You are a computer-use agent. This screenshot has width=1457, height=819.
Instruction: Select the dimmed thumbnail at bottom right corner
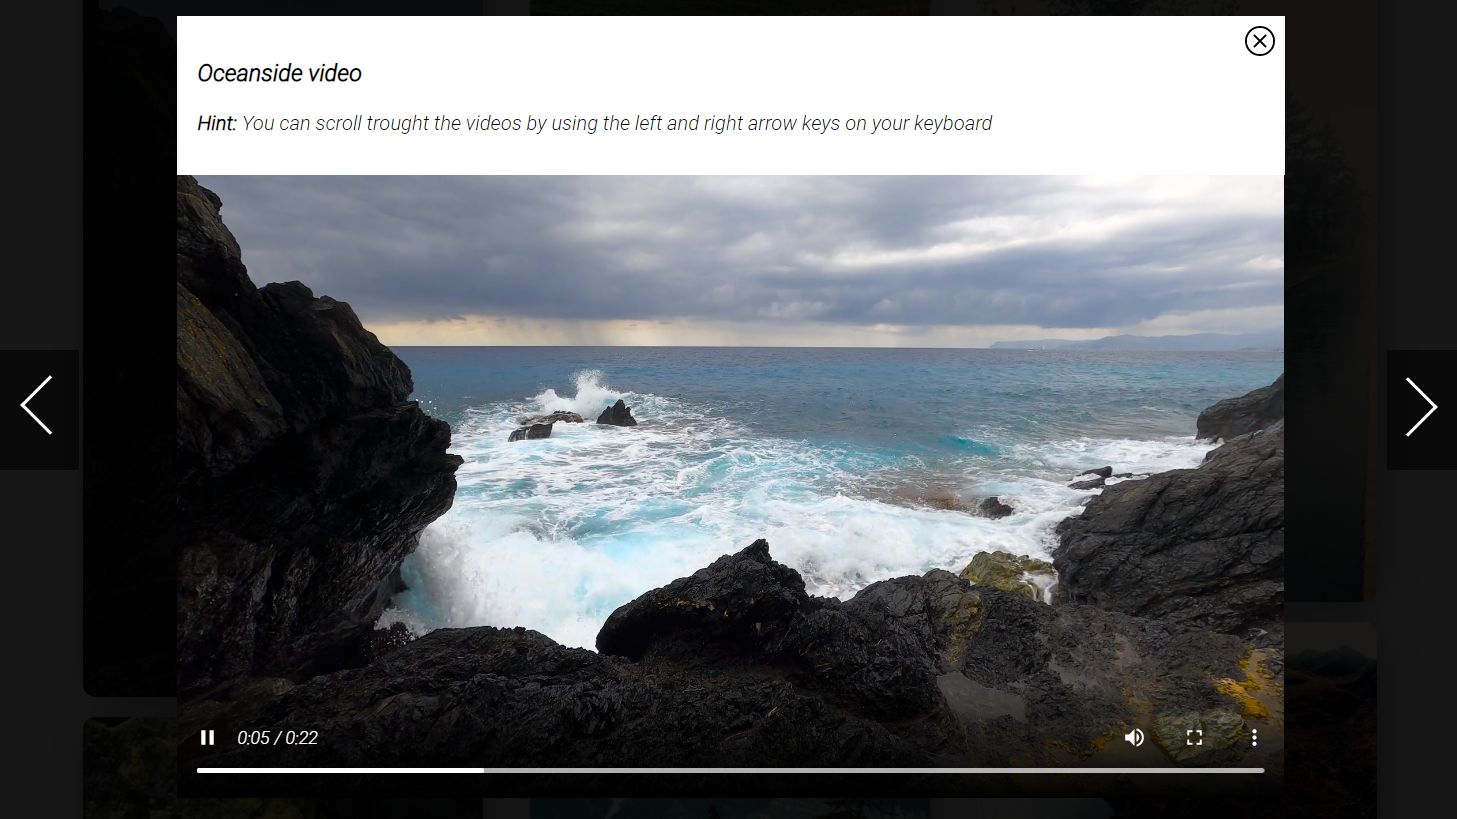point(1330,720)
